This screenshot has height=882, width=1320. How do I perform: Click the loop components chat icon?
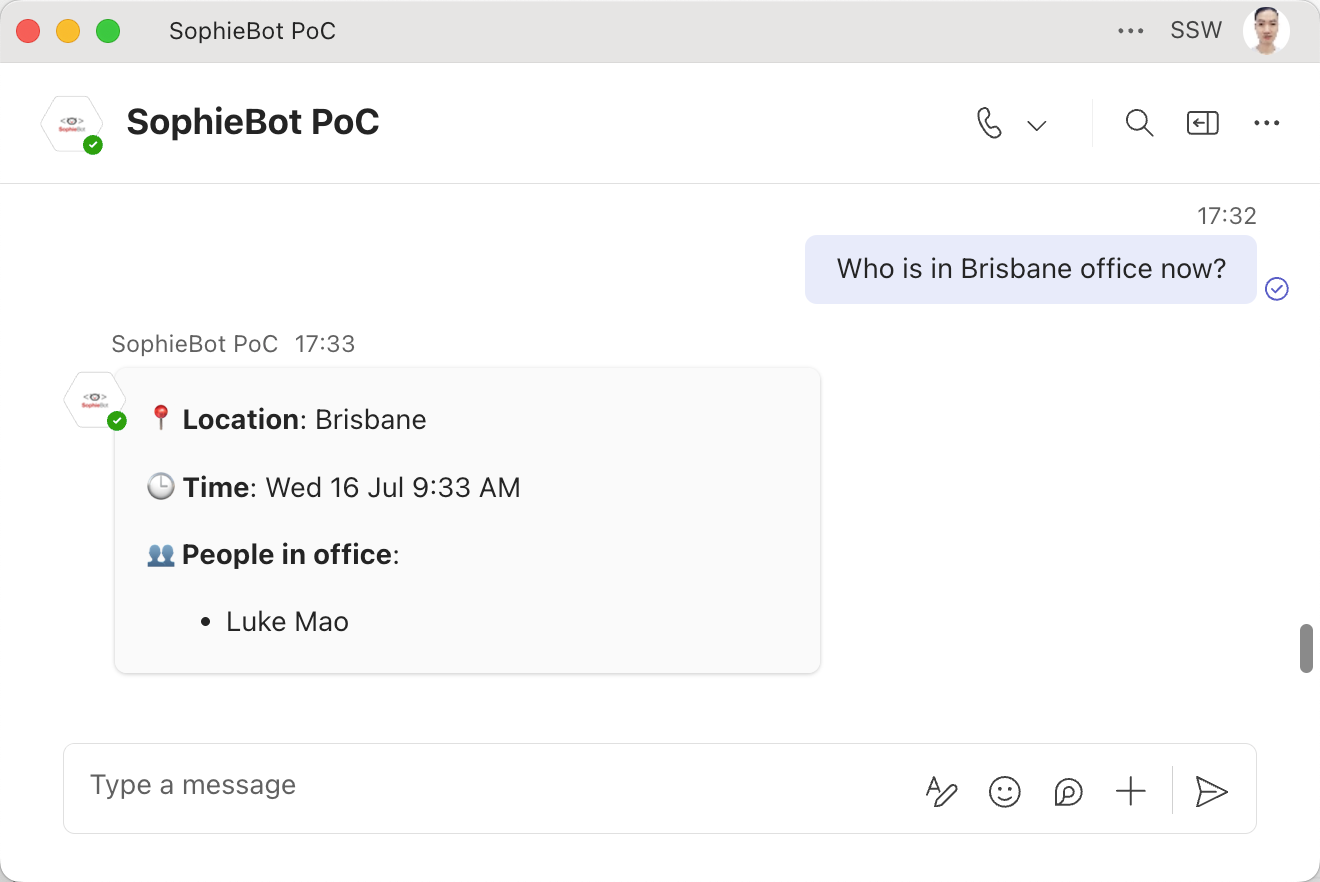pos(1068,793)
